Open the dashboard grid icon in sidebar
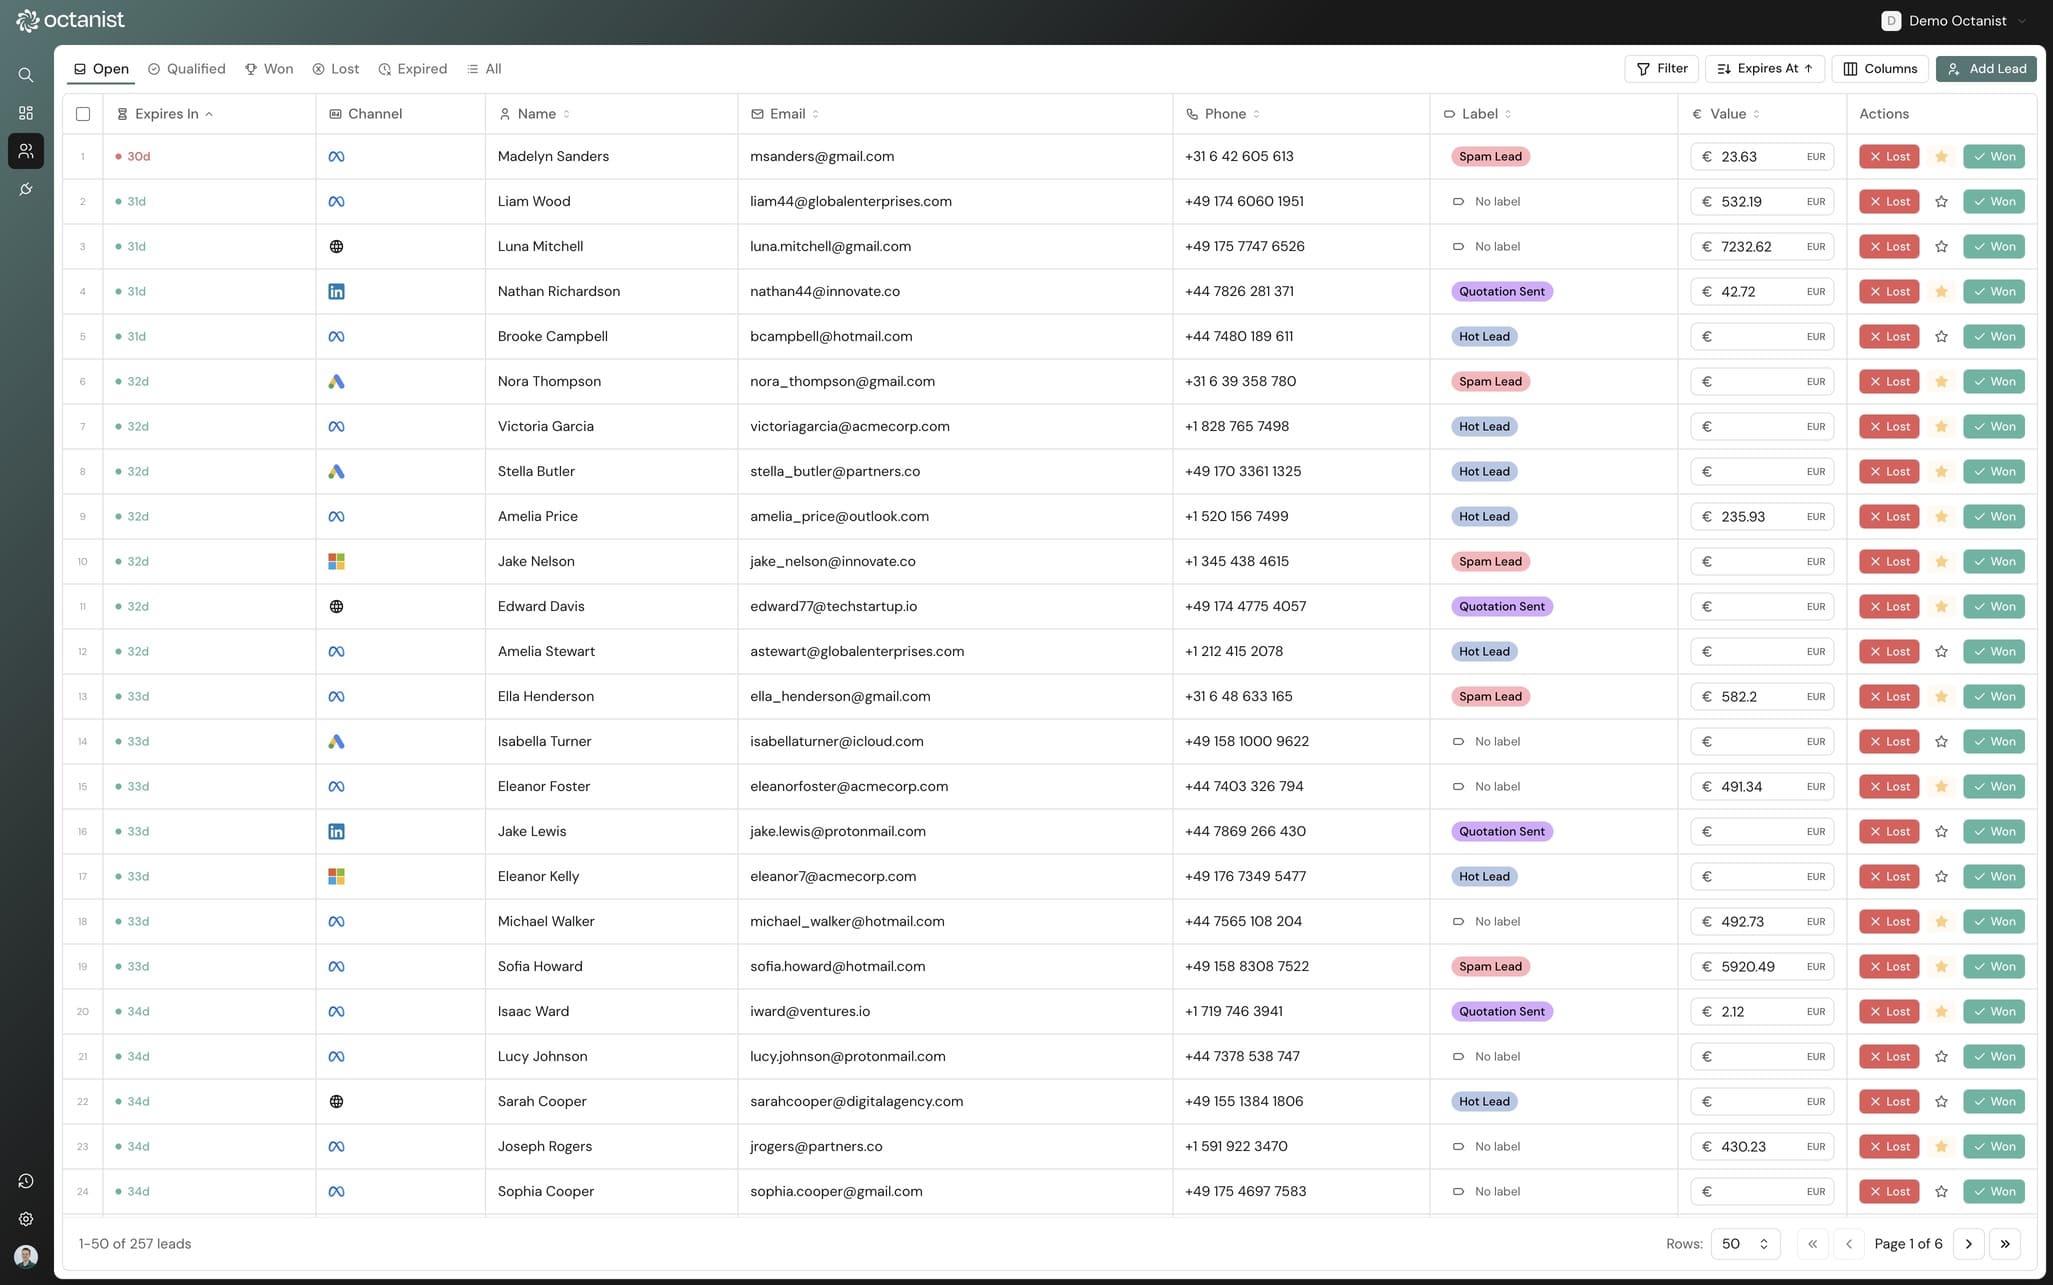 (x=26, y=113)
